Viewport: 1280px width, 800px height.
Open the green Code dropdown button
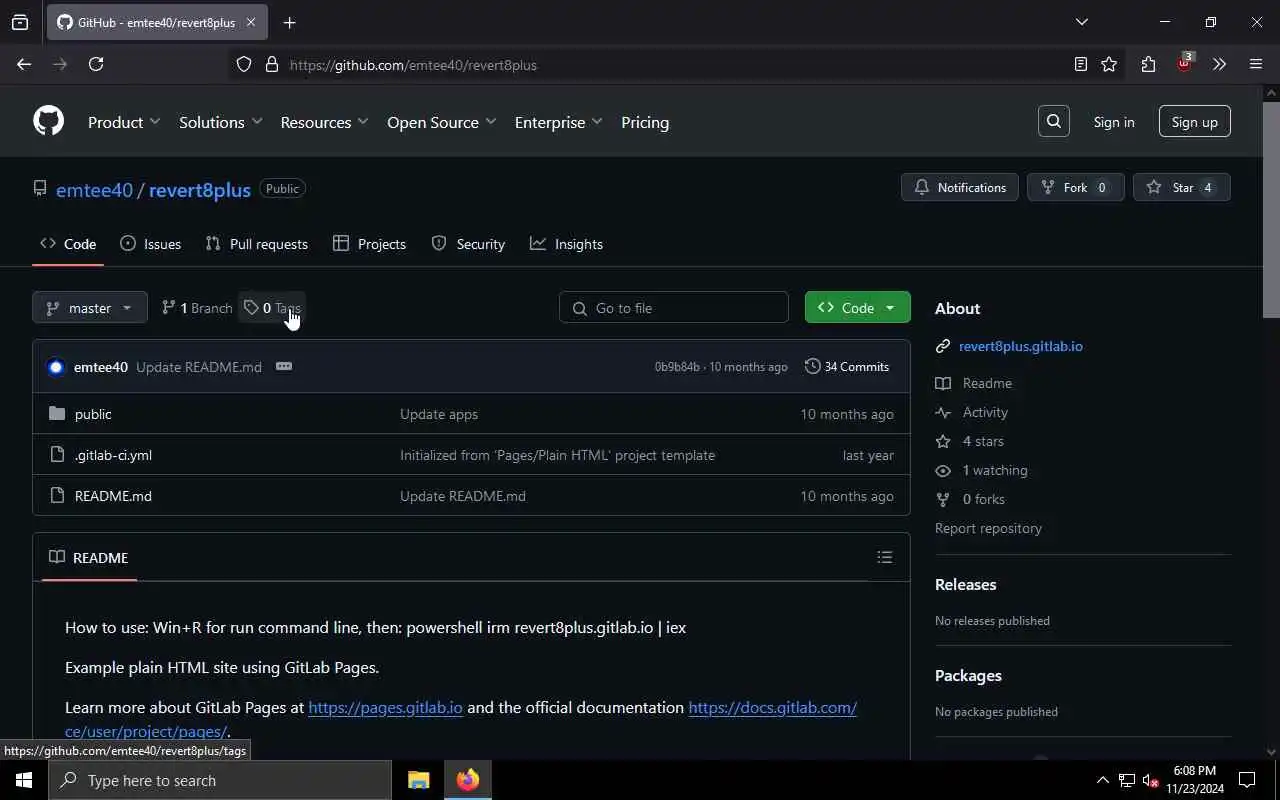[x=857, y=308]
